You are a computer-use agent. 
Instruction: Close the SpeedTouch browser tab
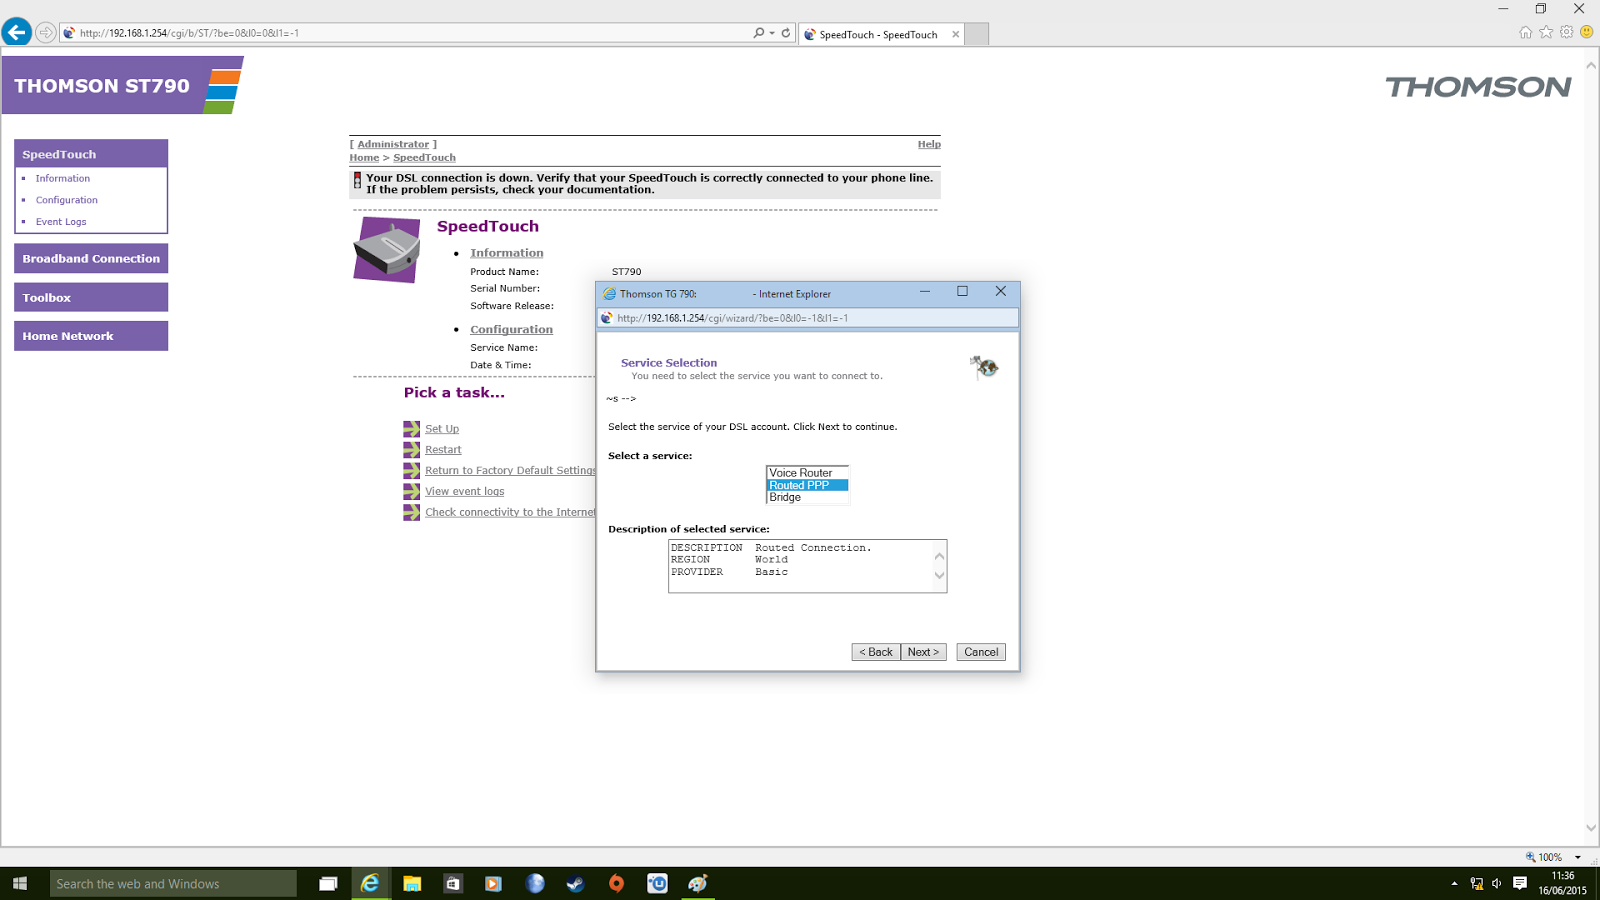pyautogui.click(x=956, y=34)
